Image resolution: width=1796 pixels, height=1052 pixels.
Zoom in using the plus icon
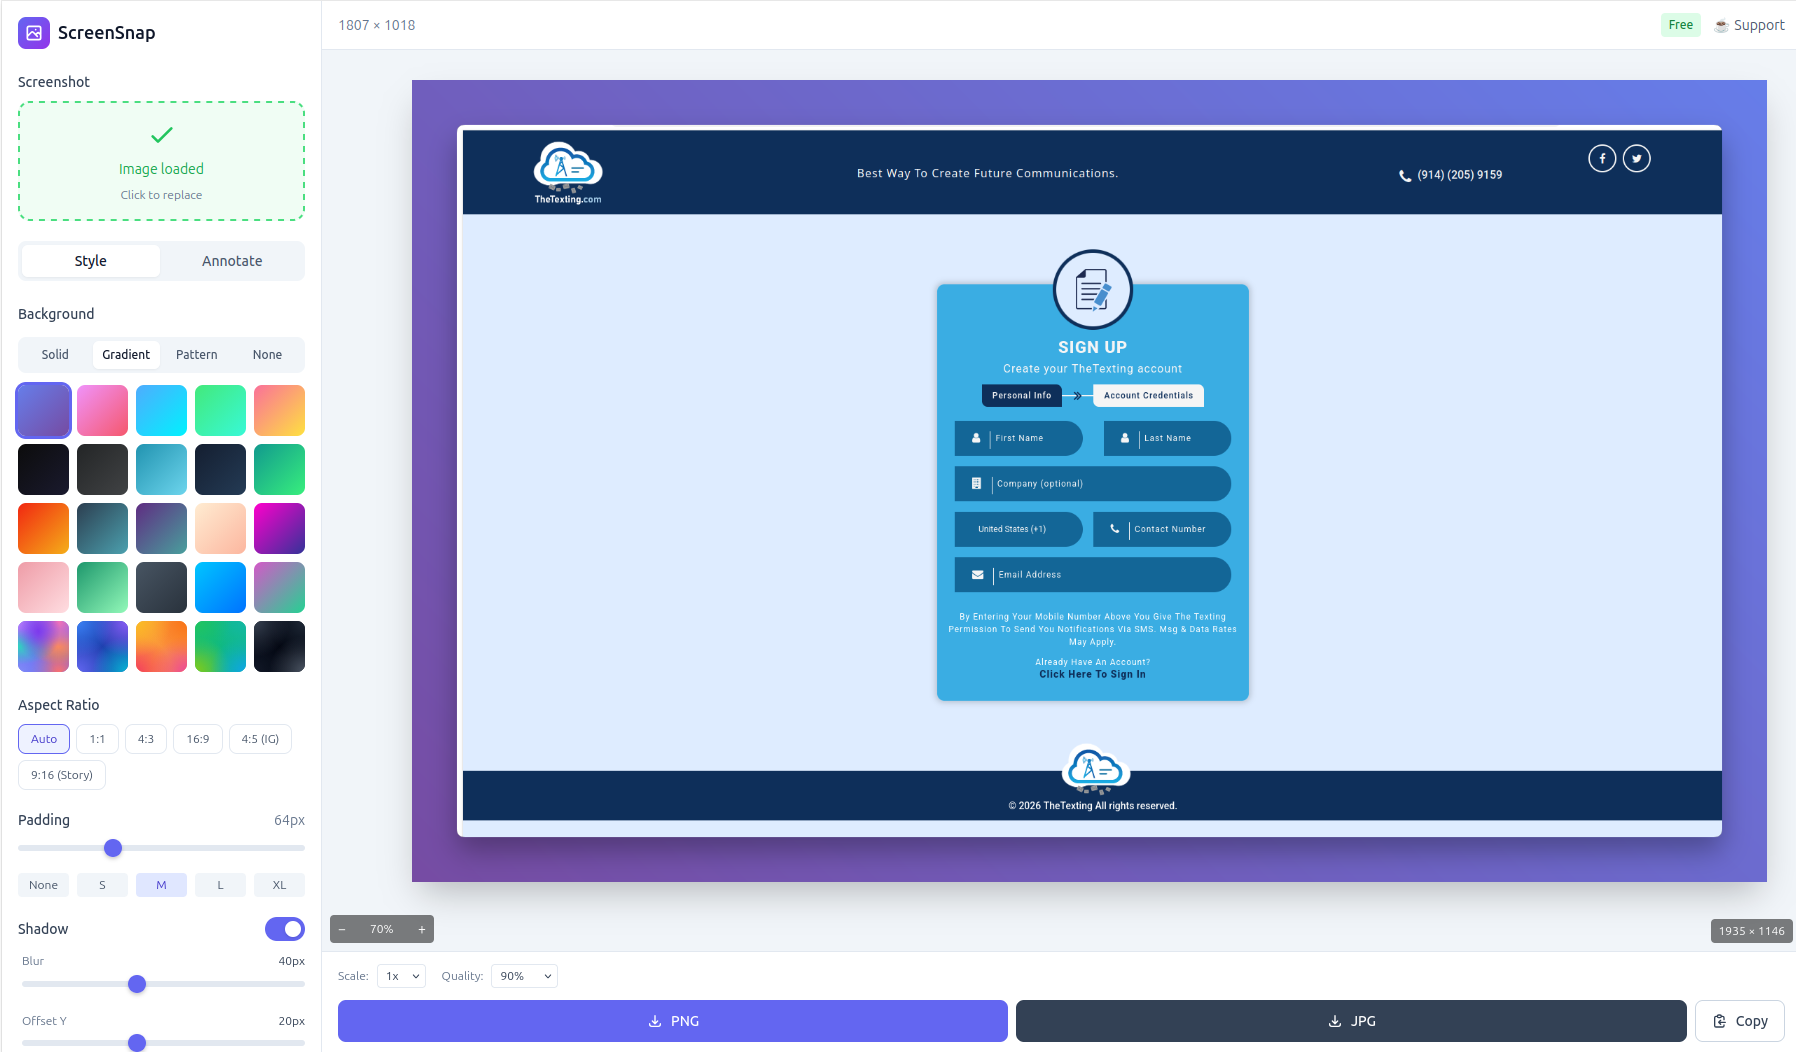click(421, 929)
